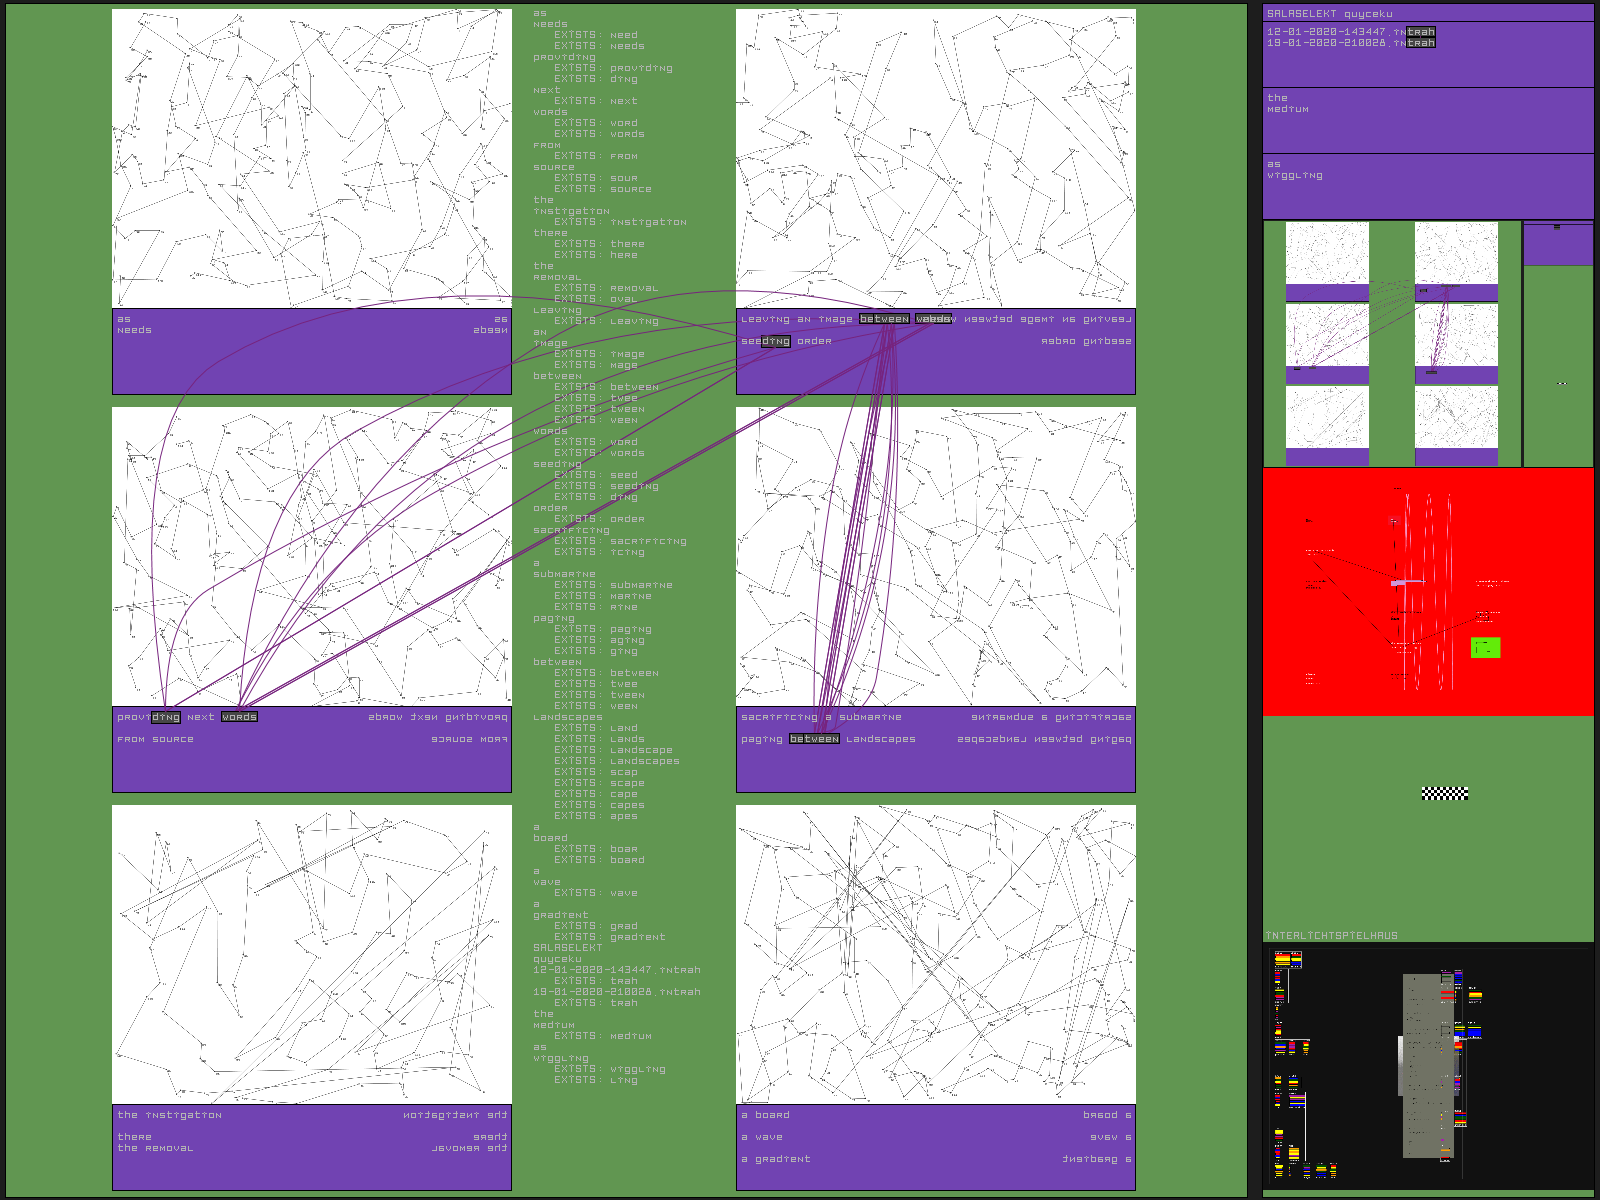
Task: Select highlighted 'trah' in the 12-01-2020 timestamp
Action: pyautogui.click(x=1421, y=32)
